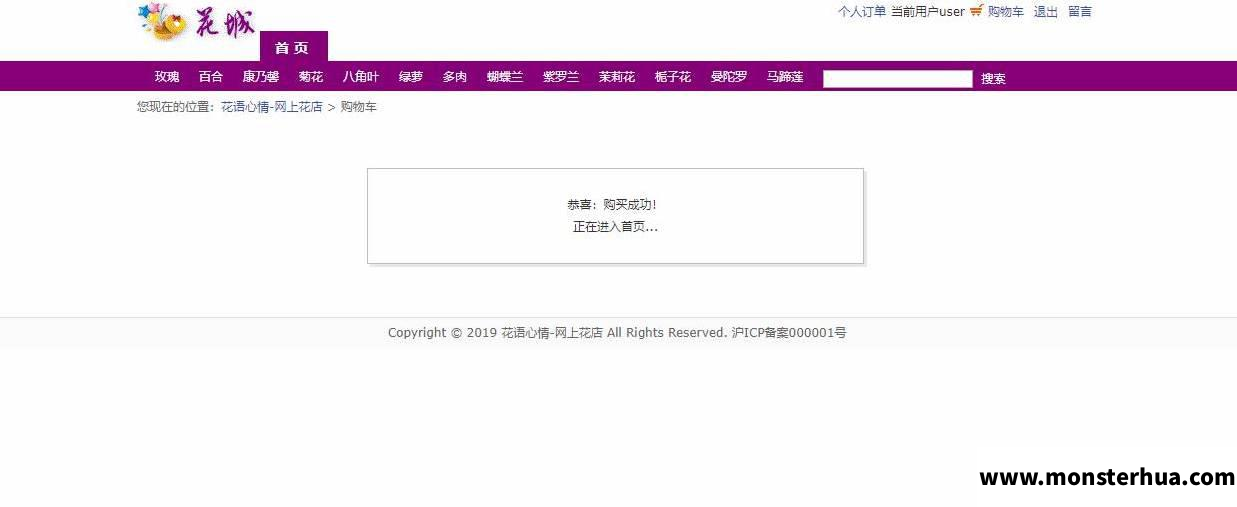Click the 当前用户user text
The height and width of the screenshot is (507, 1237).
click(x=928, y=12)
